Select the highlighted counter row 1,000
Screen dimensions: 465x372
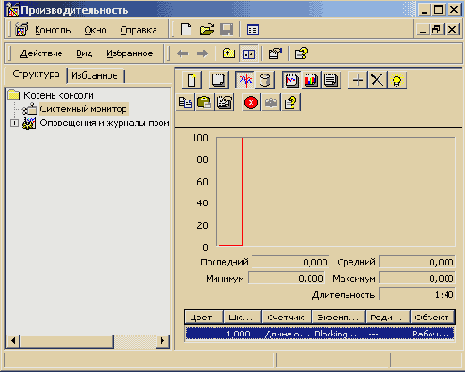click(x=320, y=334)
